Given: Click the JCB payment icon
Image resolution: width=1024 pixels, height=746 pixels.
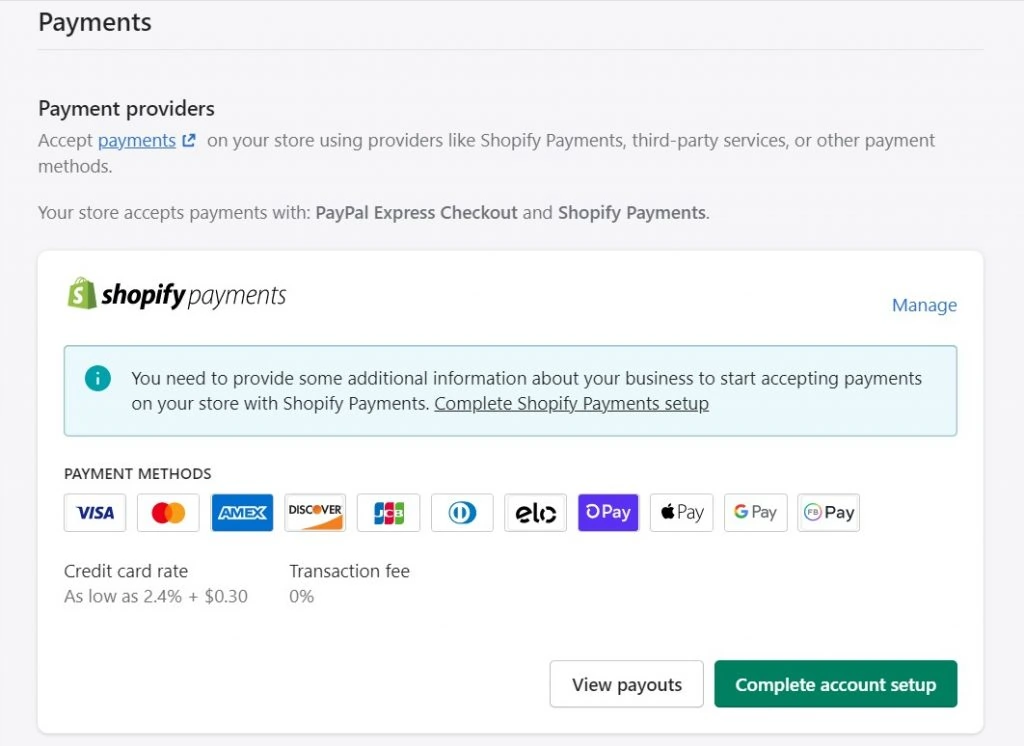Looking at the screenshot, I should pos(388,512).
